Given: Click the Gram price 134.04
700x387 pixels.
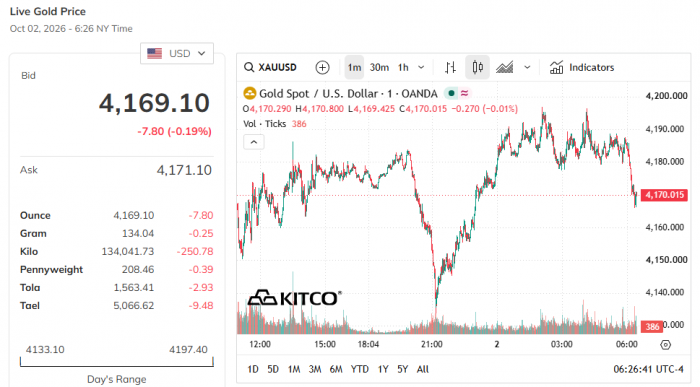Looking at the screenshot, I should click(138, 233).
